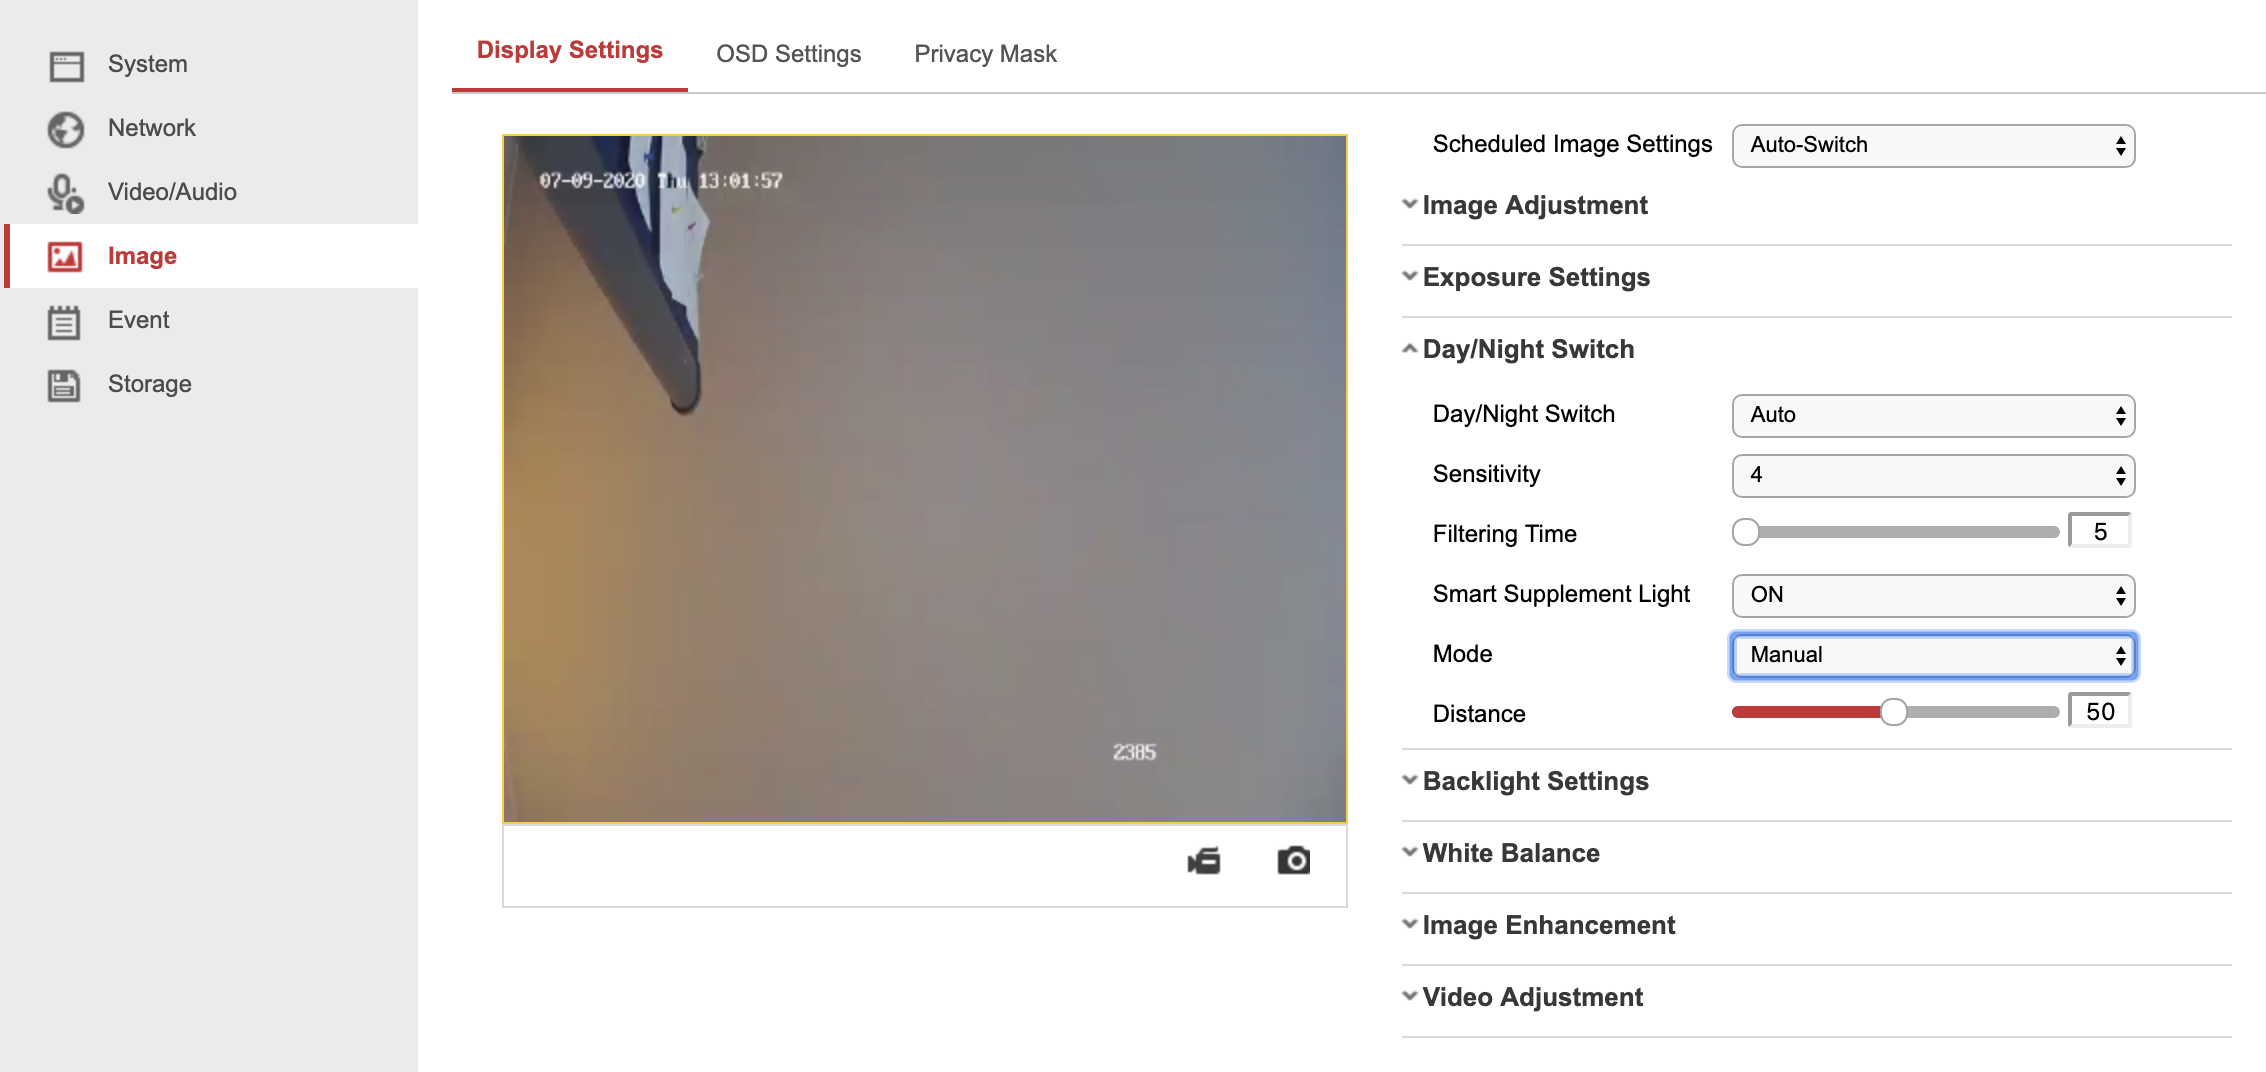Open the Scheduled Image Settings dropdown
This screenshot has width=2266, height=1072.
point(1932,146)
